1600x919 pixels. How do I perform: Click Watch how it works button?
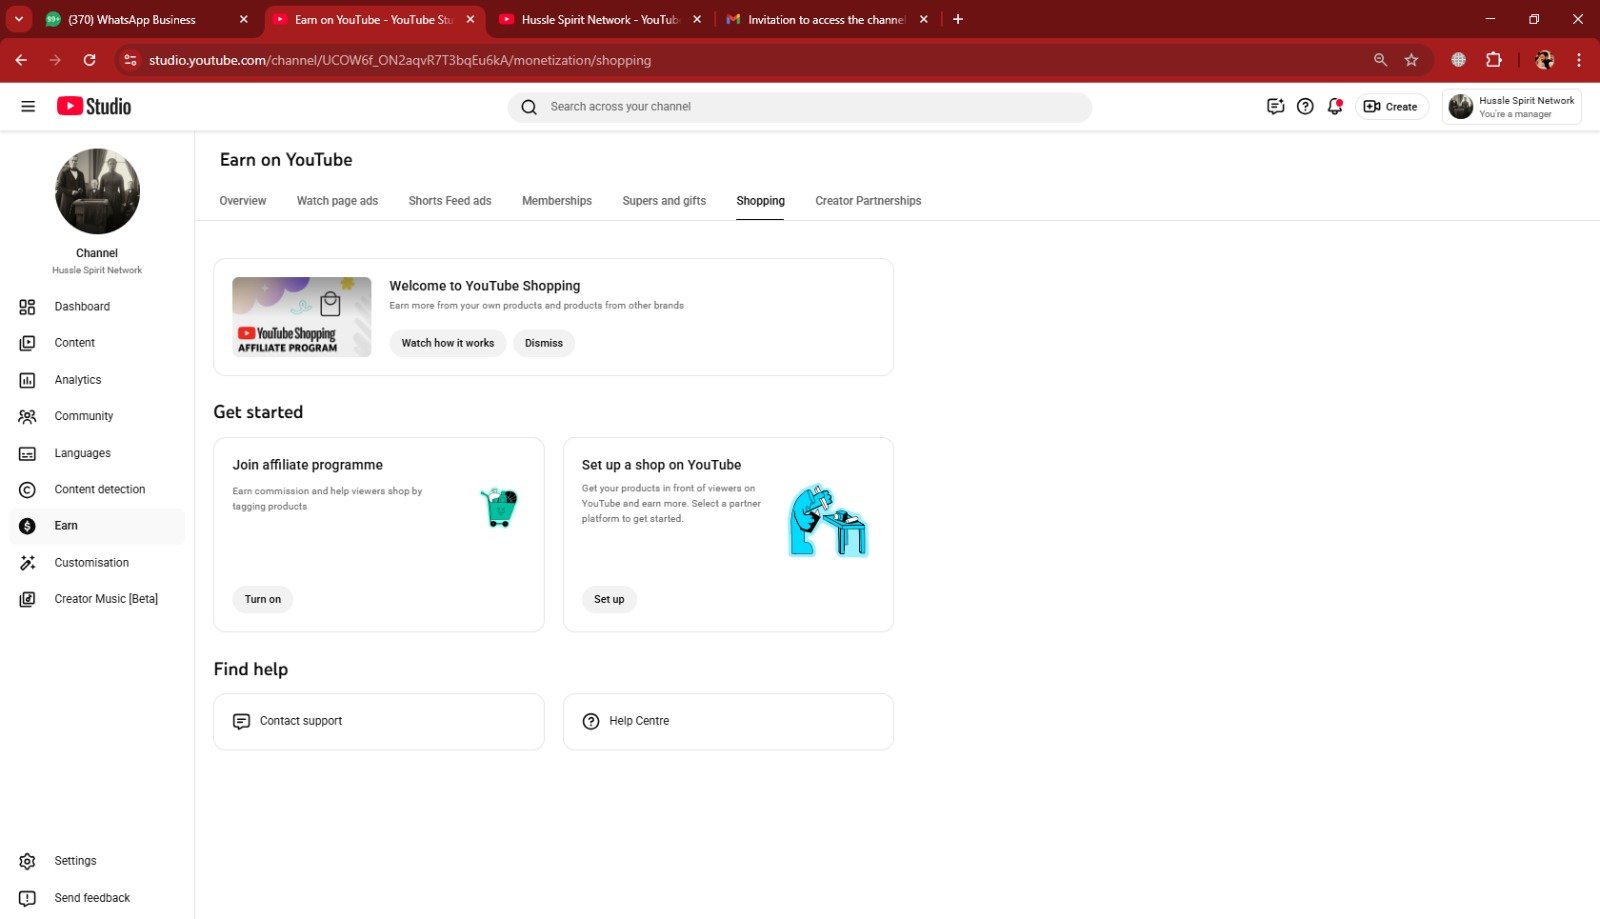447,343
